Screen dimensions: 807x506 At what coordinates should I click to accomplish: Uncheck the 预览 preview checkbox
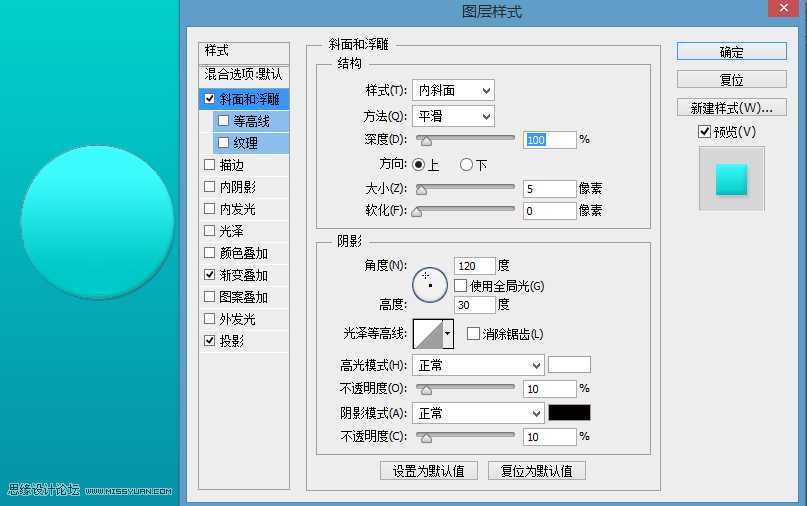[704, 132]
